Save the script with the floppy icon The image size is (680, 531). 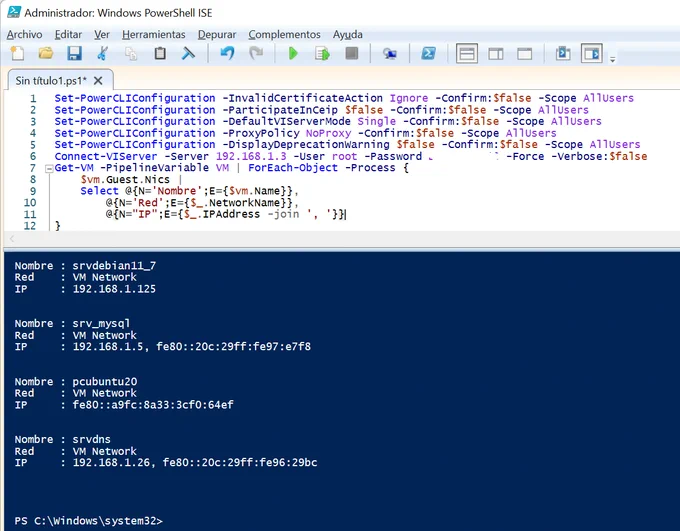(74, 54)
